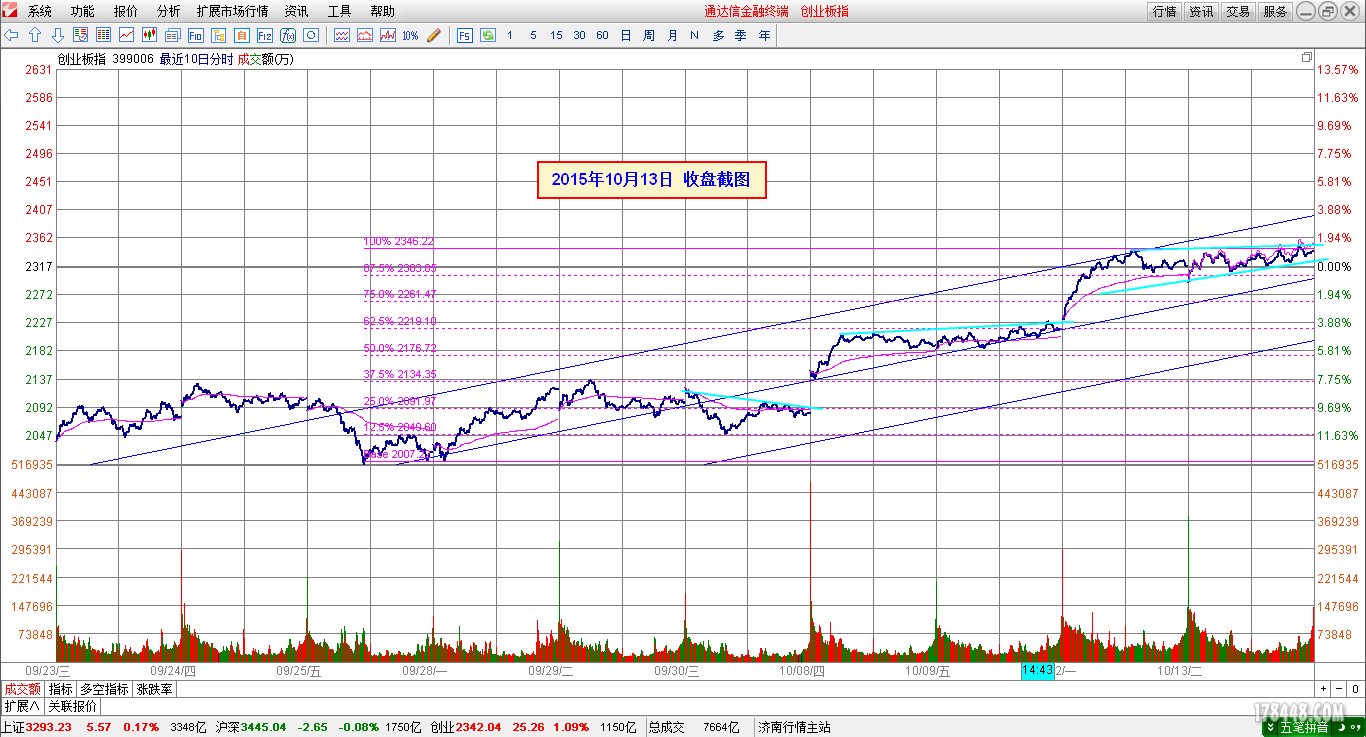
Task: Toggle the 10% coordinate scale button
Action: click(410, 35)
